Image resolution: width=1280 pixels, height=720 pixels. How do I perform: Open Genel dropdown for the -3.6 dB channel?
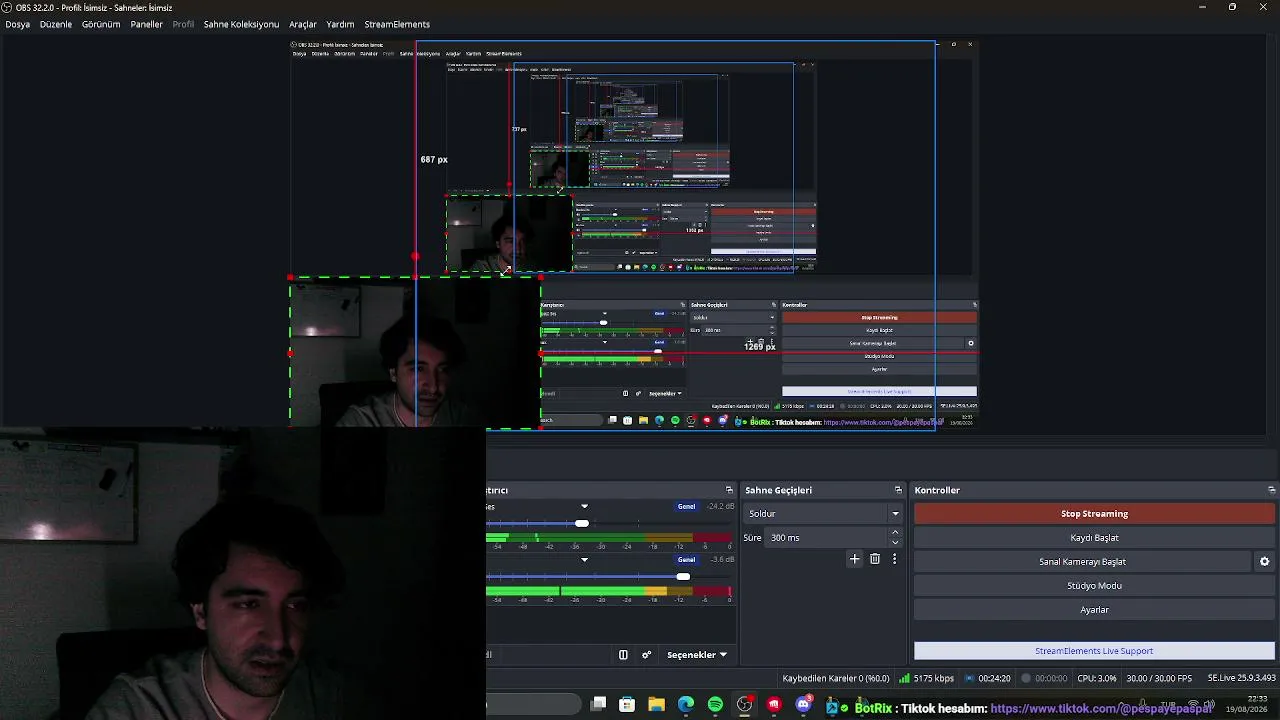(686, 559)
